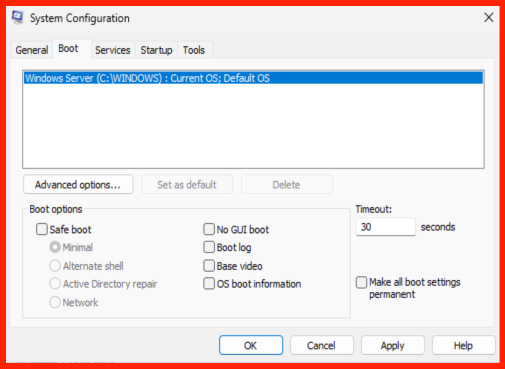505x369 pixels.
Task: Select the Windows Server boot entry
Action: click(x=253, y=78)
